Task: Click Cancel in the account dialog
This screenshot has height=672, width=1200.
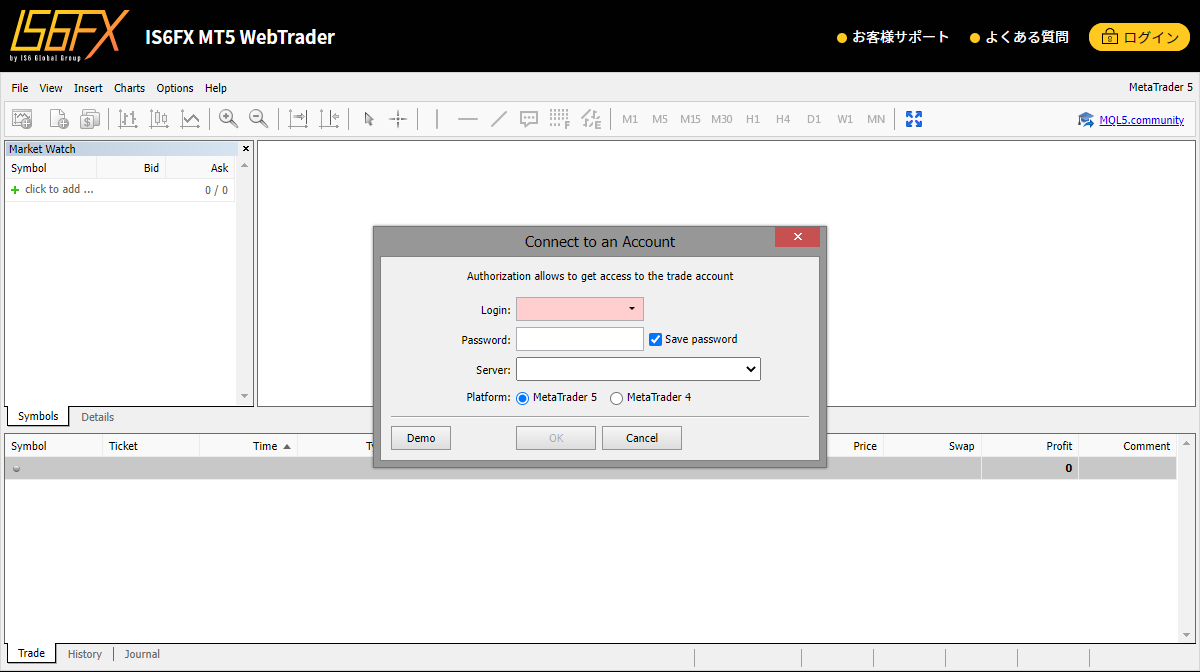Action: tap(642, 438)
